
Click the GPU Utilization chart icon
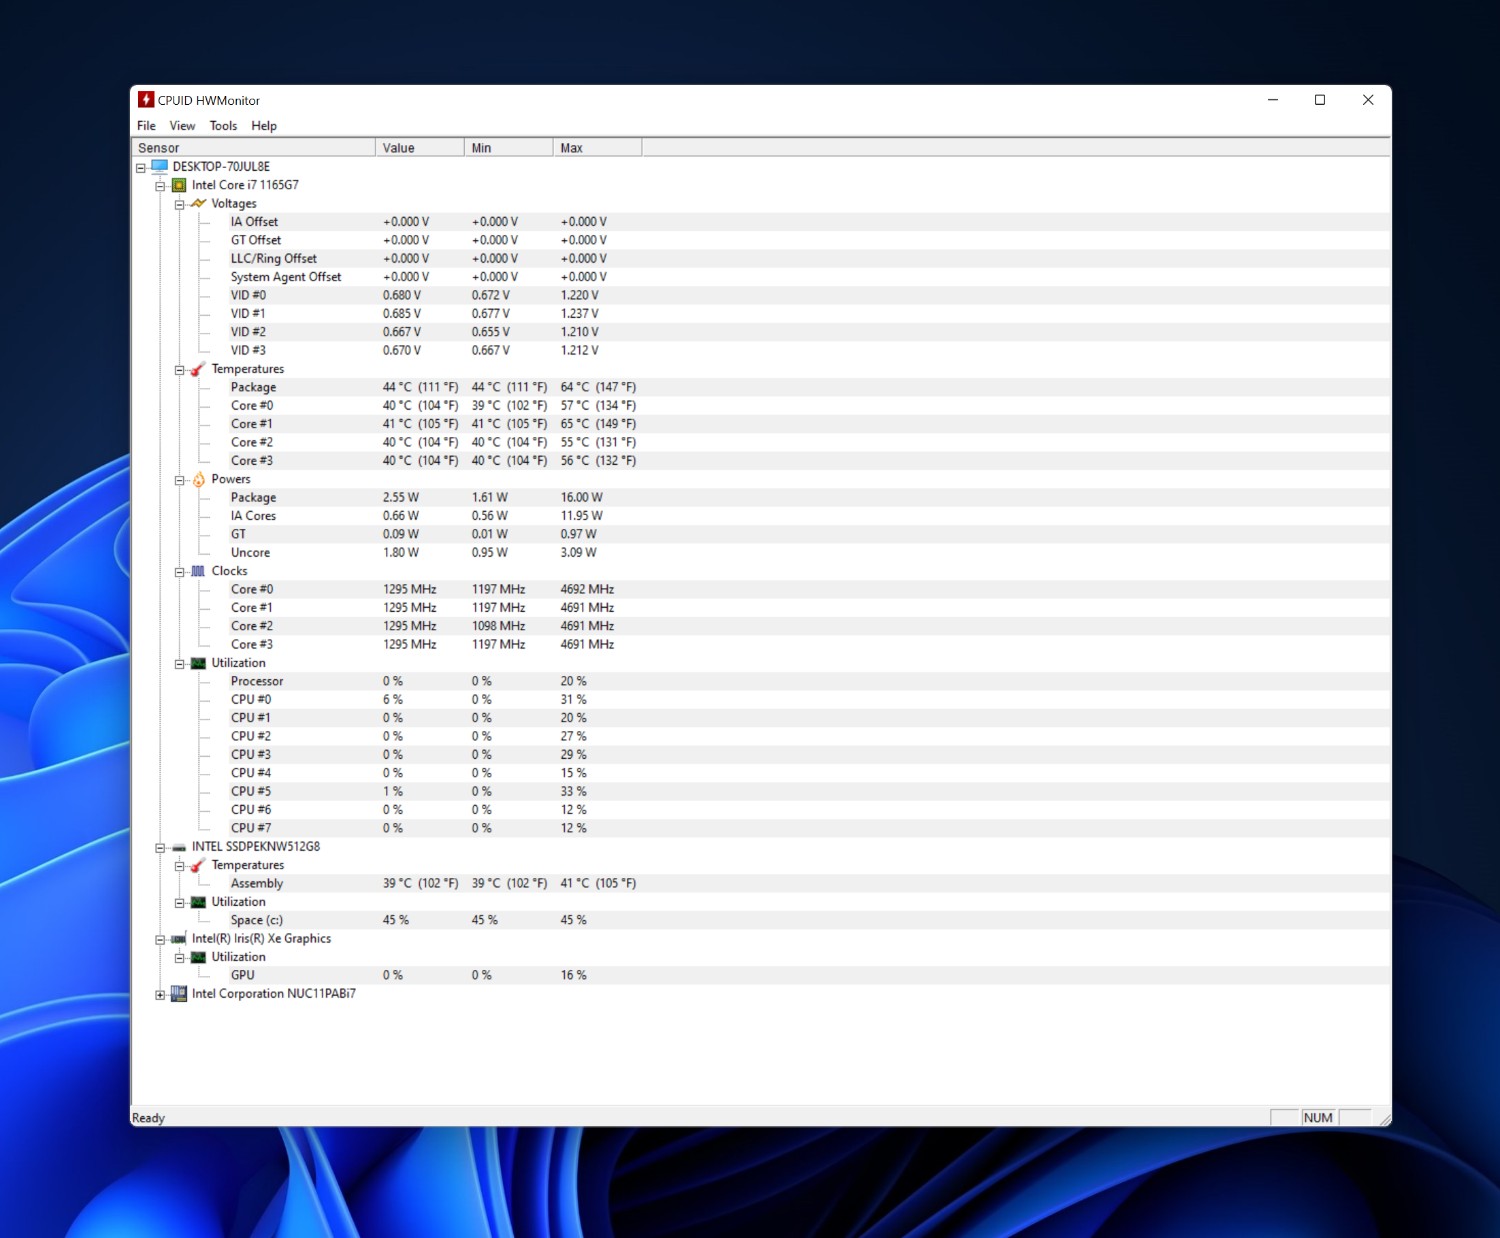[x=198, y=957]
